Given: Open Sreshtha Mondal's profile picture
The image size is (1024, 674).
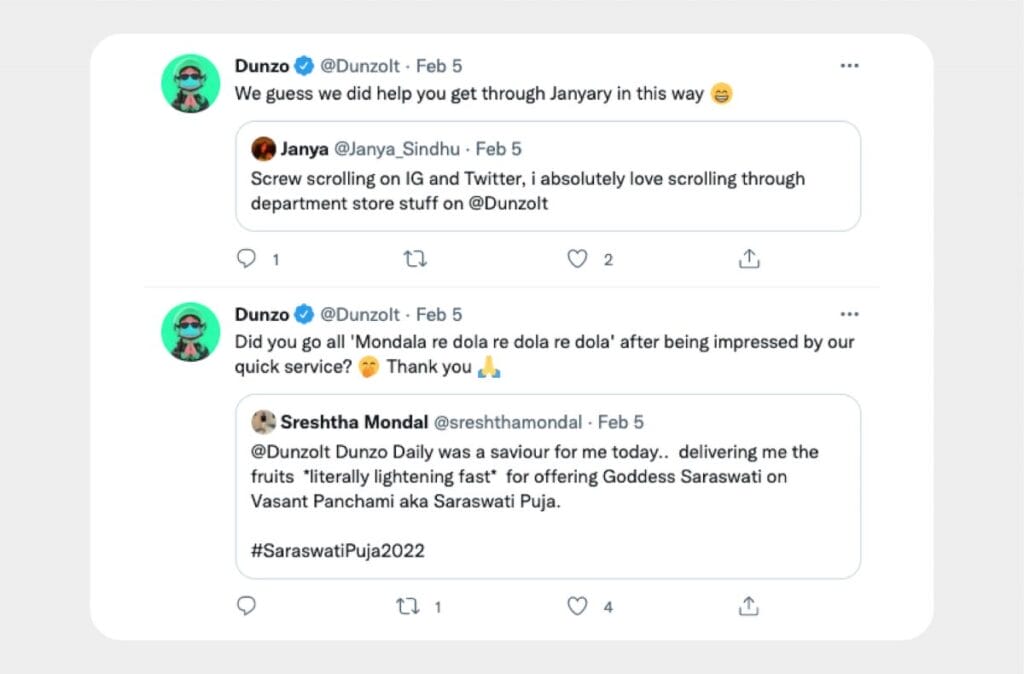Looking at the screenshot, I should tap(263, 422).
